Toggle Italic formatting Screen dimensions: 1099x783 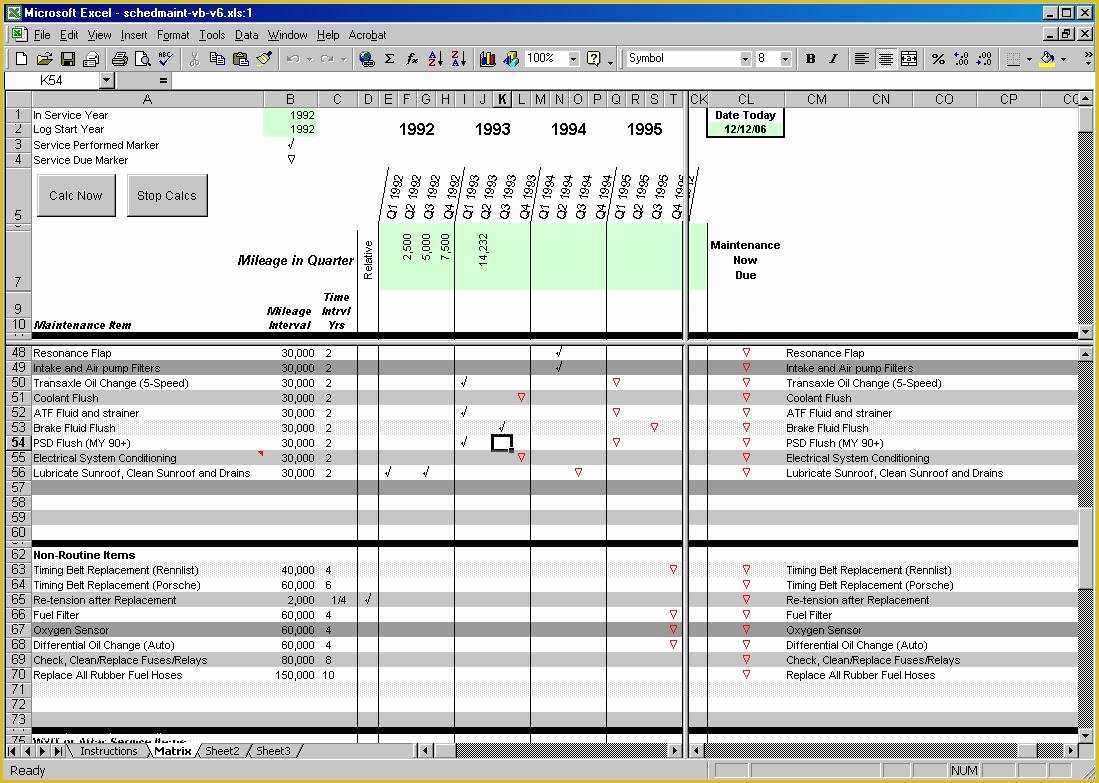click(x=833, y=58)
